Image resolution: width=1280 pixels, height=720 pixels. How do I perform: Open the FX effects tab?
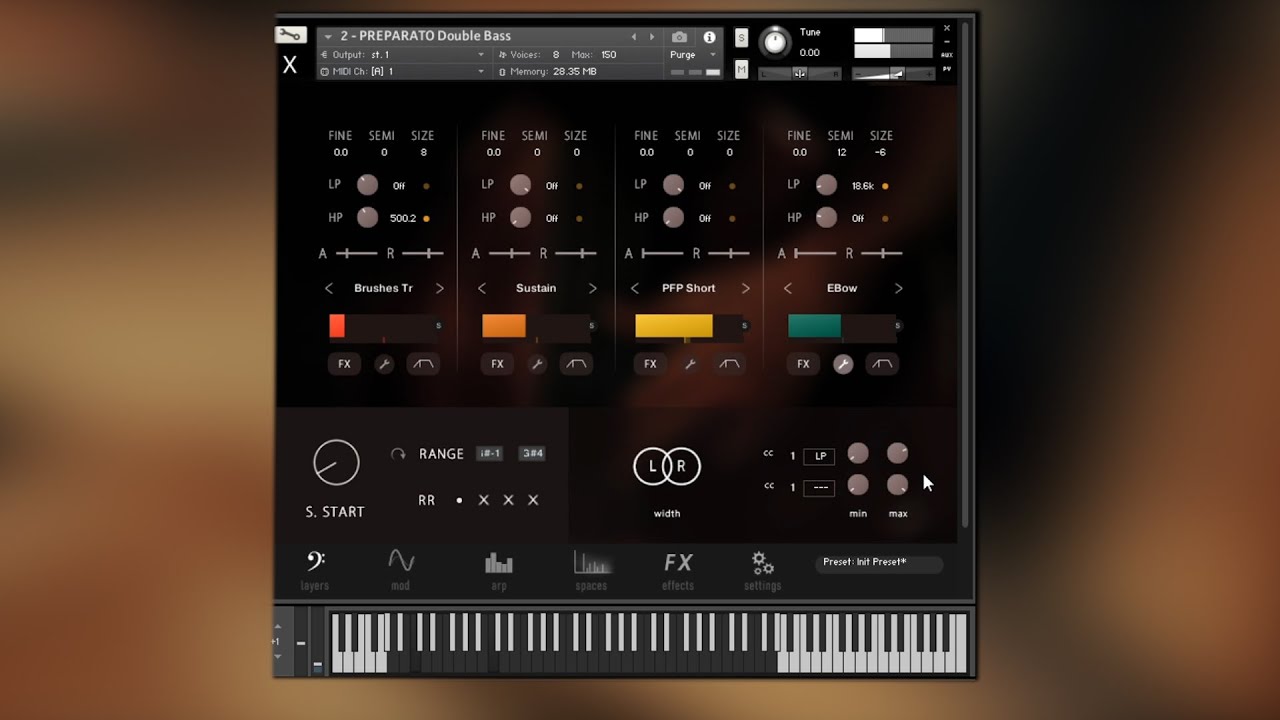pyautogui.click(x=678, y=570)
